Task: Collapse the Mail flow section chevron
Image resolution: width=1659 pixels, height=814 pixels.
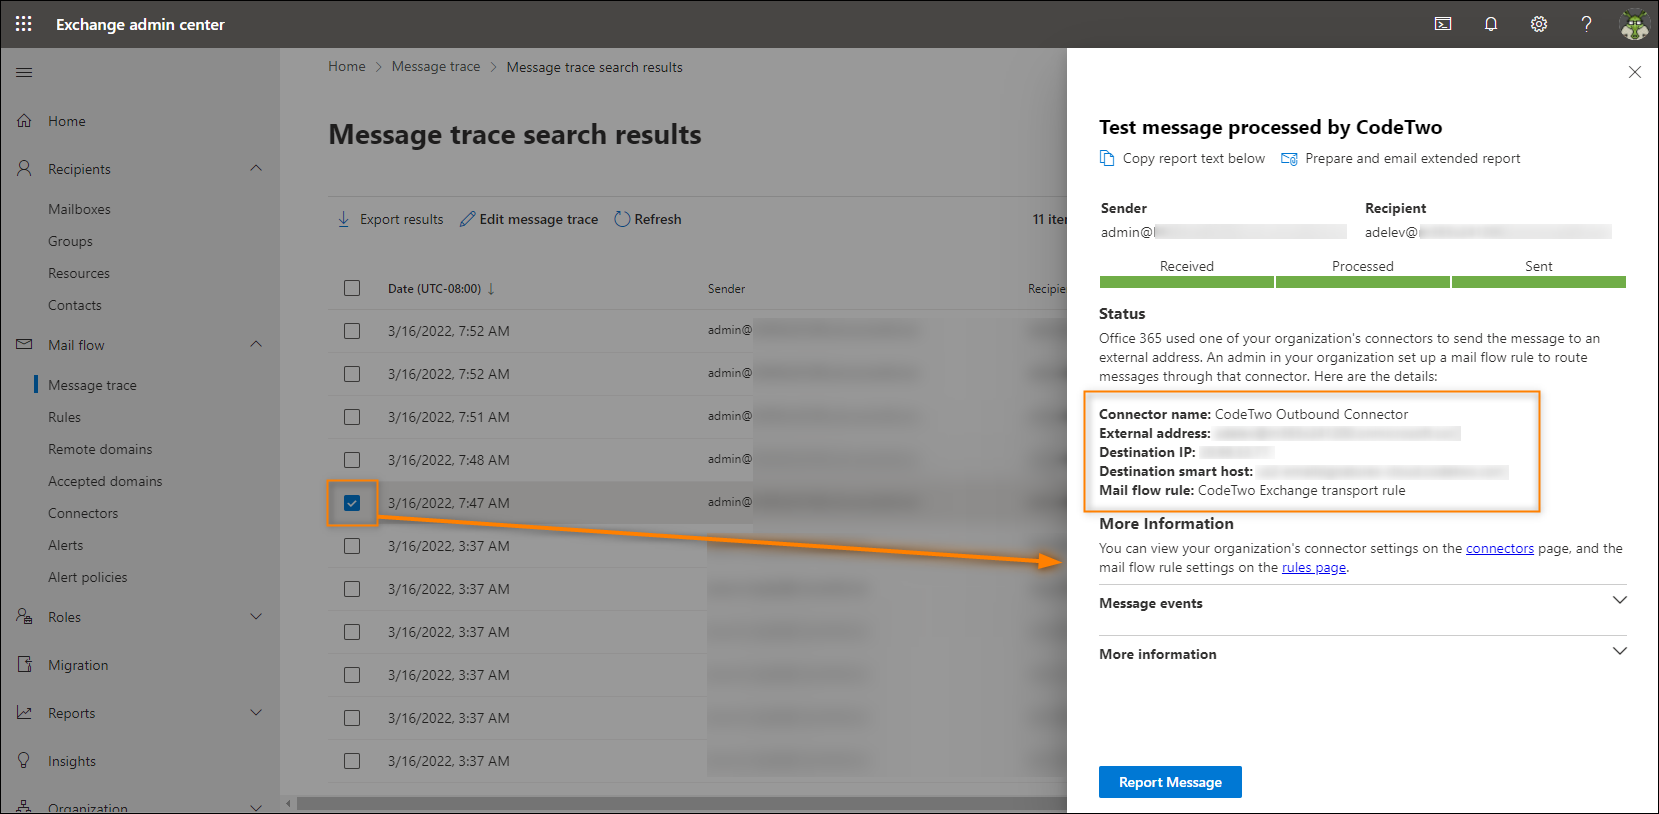Action: pos(256,344)
